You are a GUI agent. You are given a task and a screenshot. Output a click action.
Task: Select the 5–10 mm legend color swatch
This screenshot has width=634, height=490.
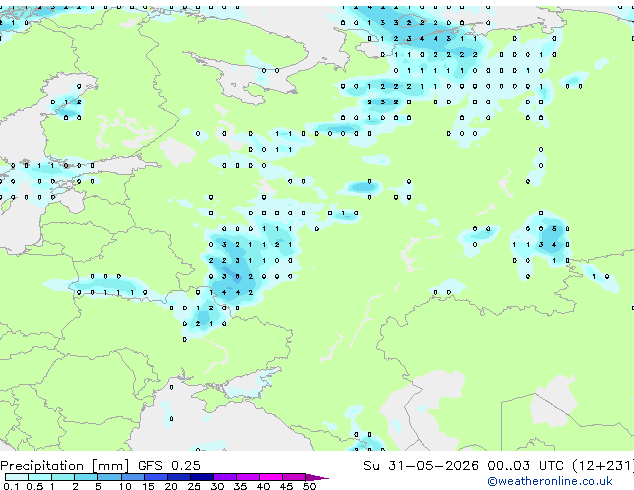[109, 477]
